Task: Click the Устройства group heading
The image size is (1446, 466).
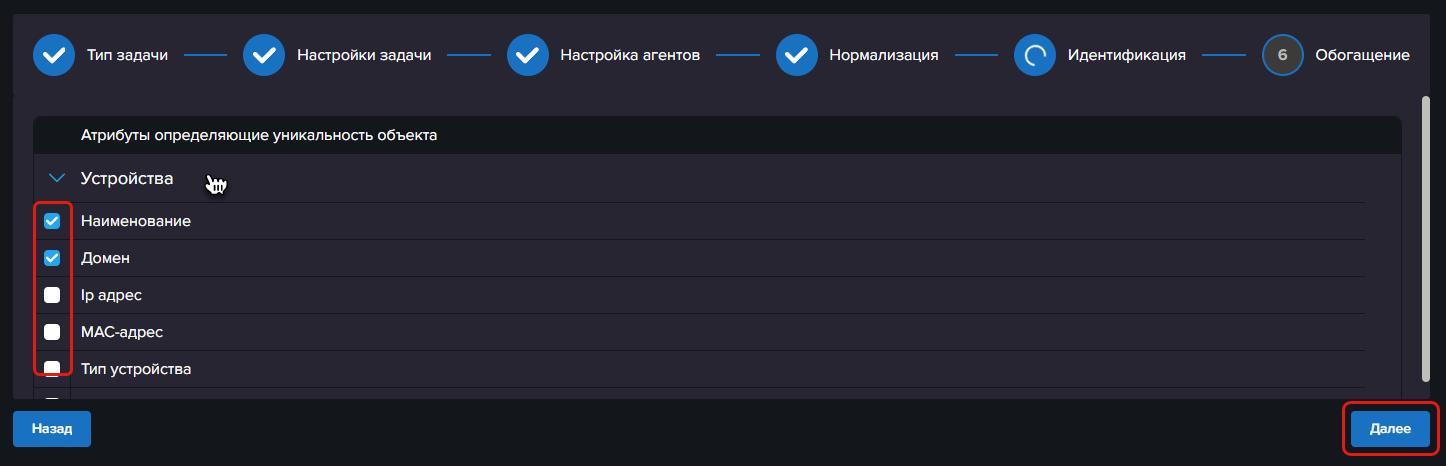Action: point(127,179)
